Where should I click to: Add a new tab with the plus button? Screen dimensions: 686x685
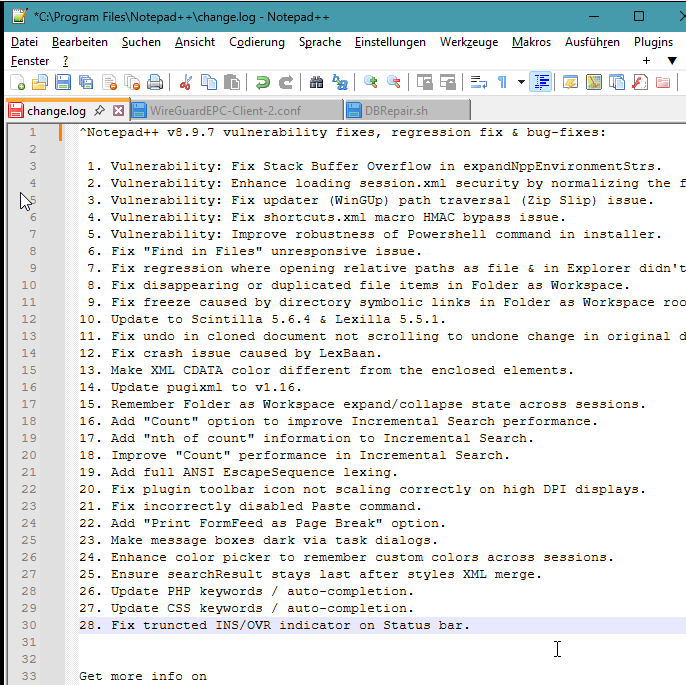coord(646,61)
